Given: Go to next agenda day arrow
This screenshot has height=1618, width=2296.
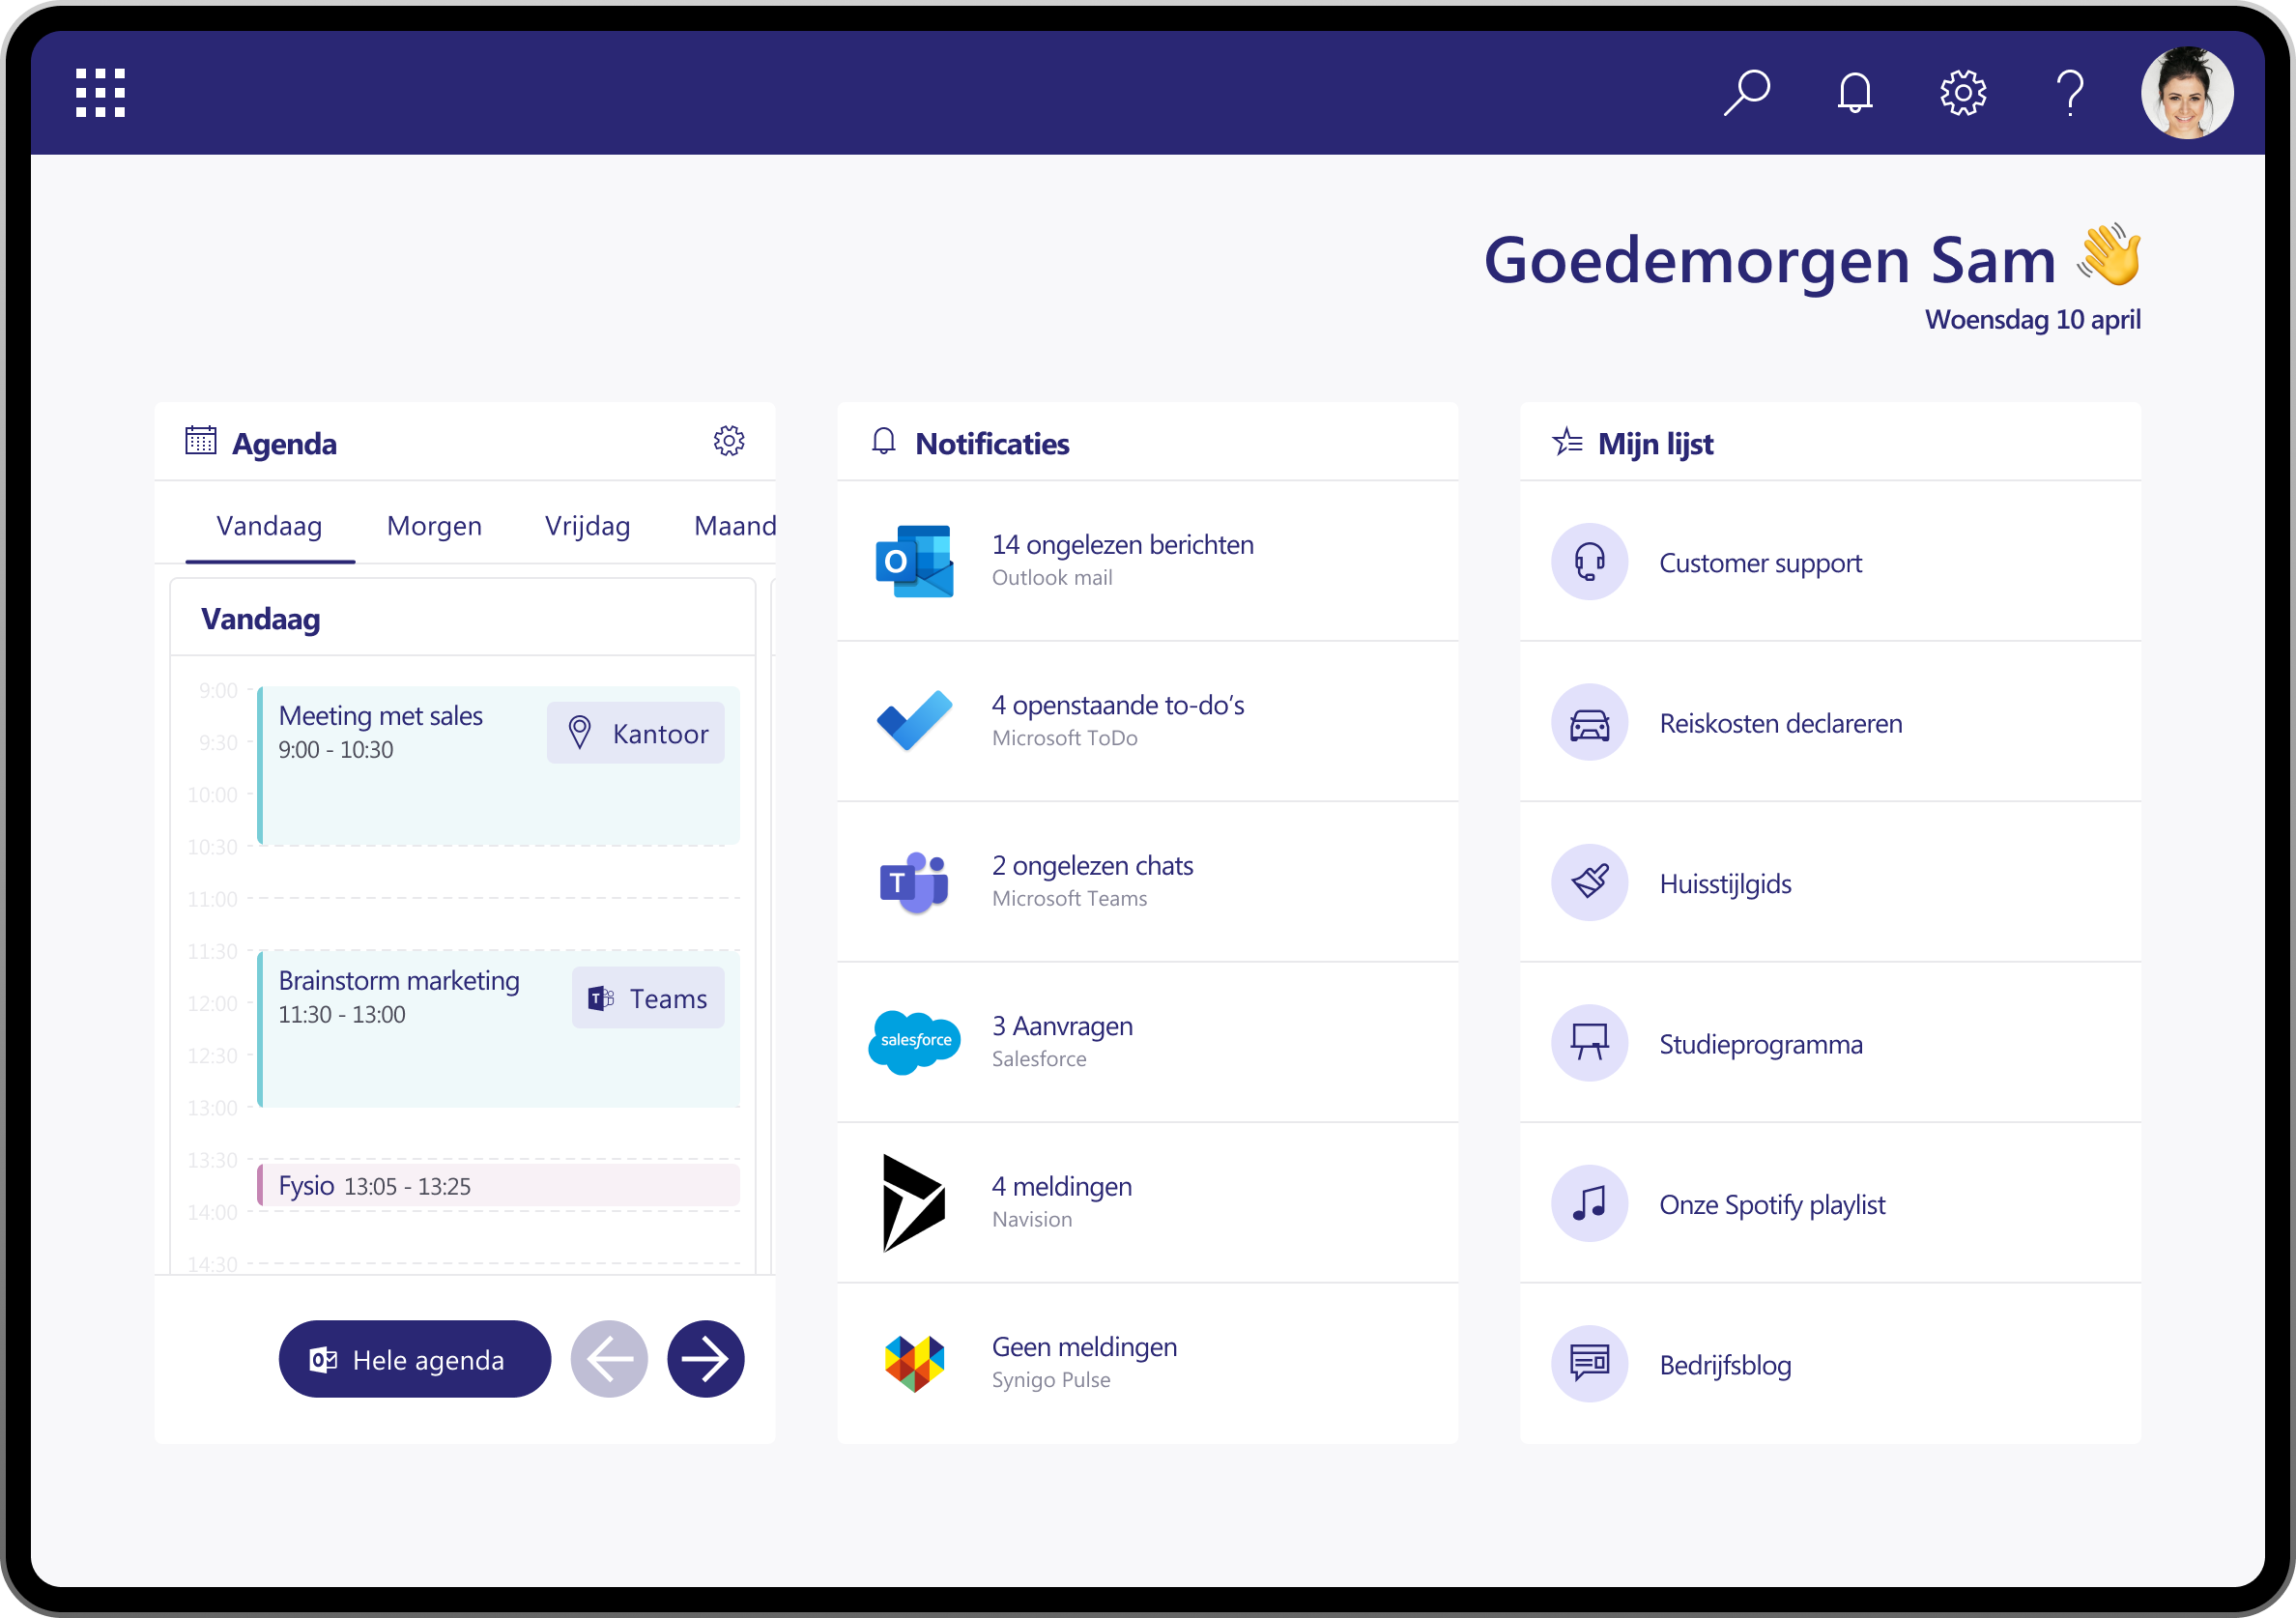Looking at the screenshot, I should 706,1360.
